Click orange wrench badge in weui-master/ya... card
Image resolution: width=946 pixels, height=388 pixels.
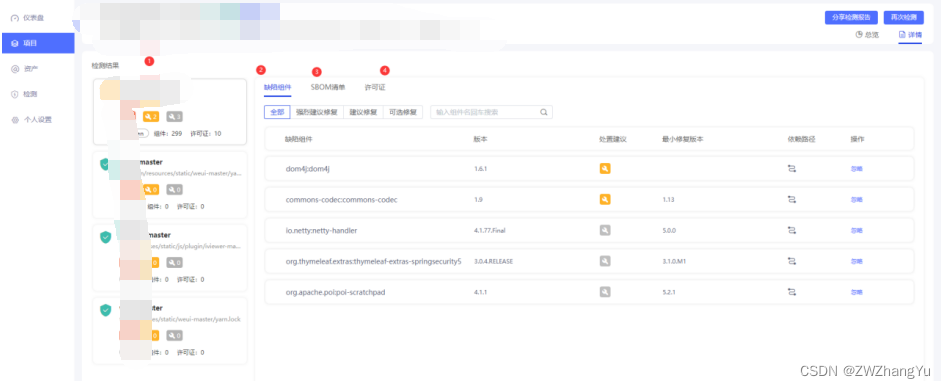click(151, 189)
